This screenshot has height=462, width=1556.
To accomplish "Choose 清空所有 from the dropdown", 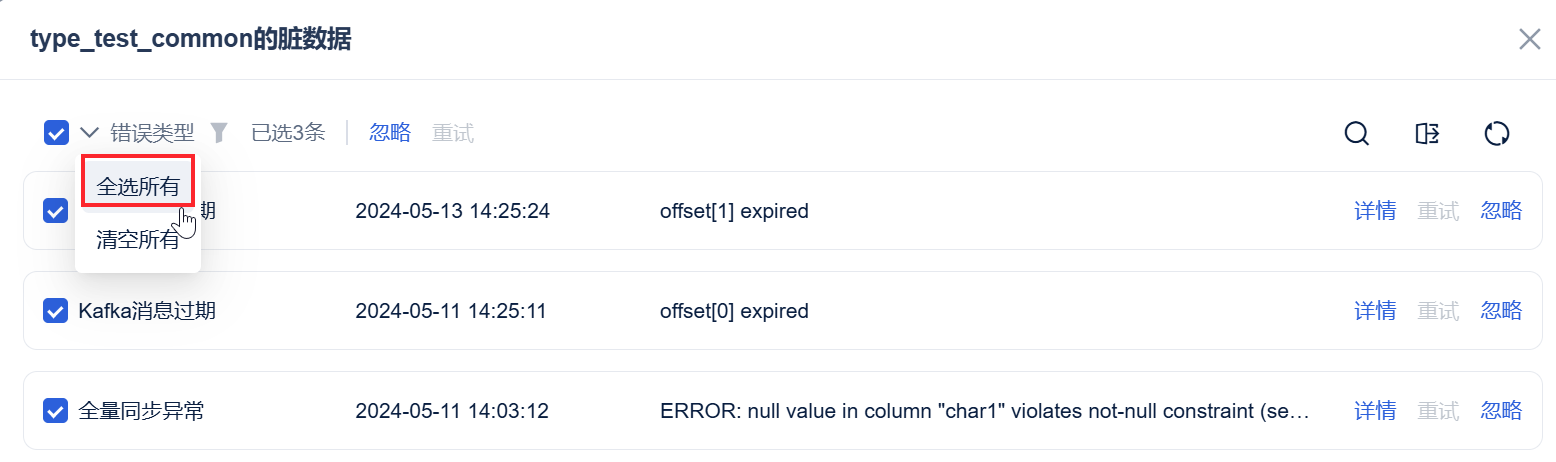I will pos(138,241).
